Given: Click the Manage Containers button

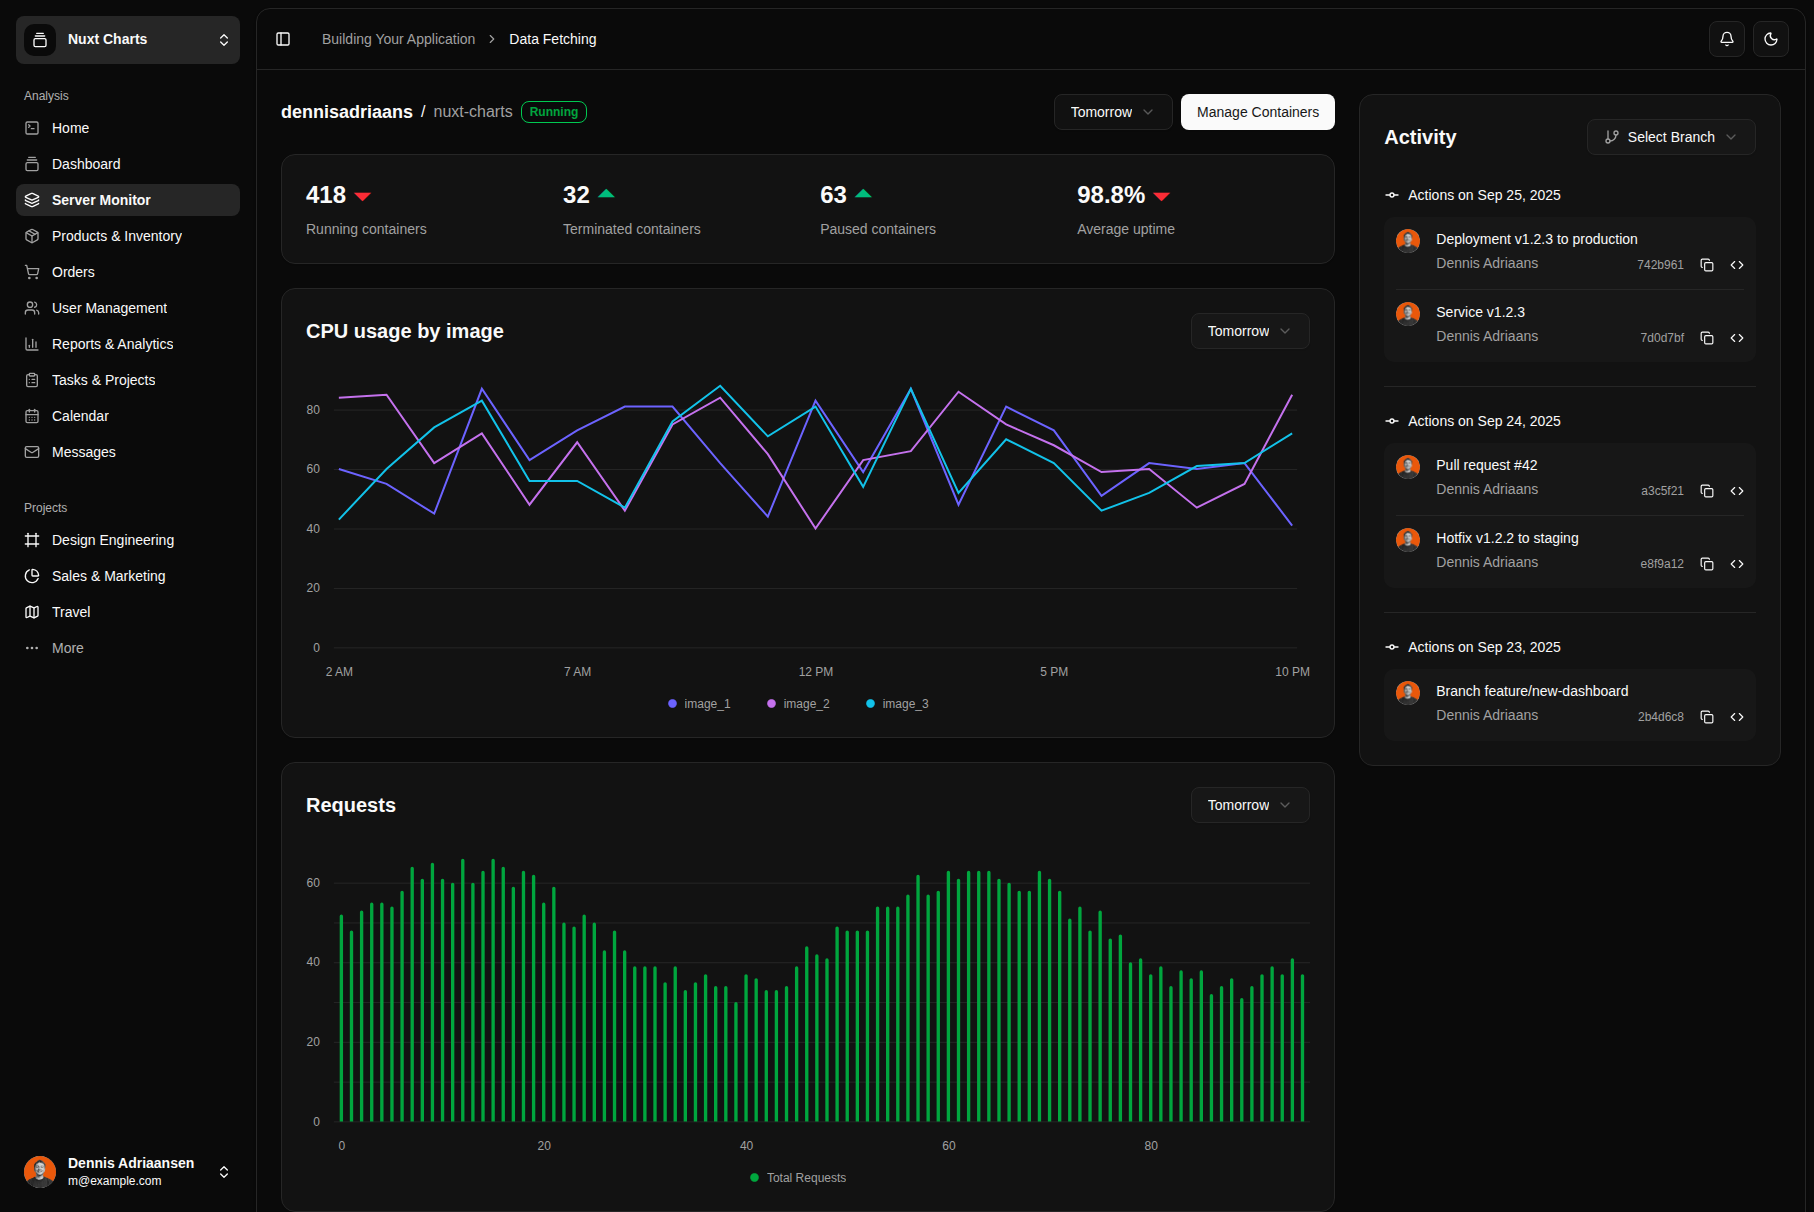Looking at the screenshot, I should (x=1257, y=112).
